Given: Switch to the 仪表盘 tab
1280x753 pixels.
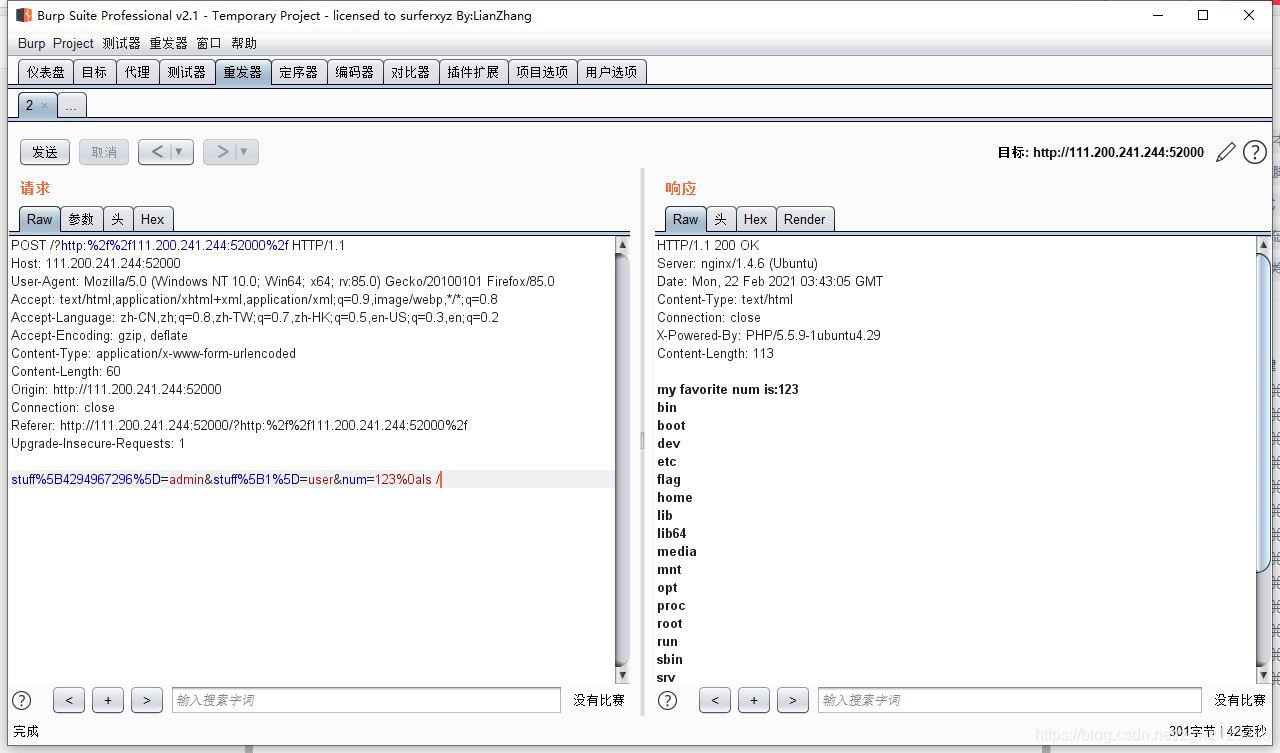Looking at the screenshot, I should pyautogui.click(x=46, y=72).
